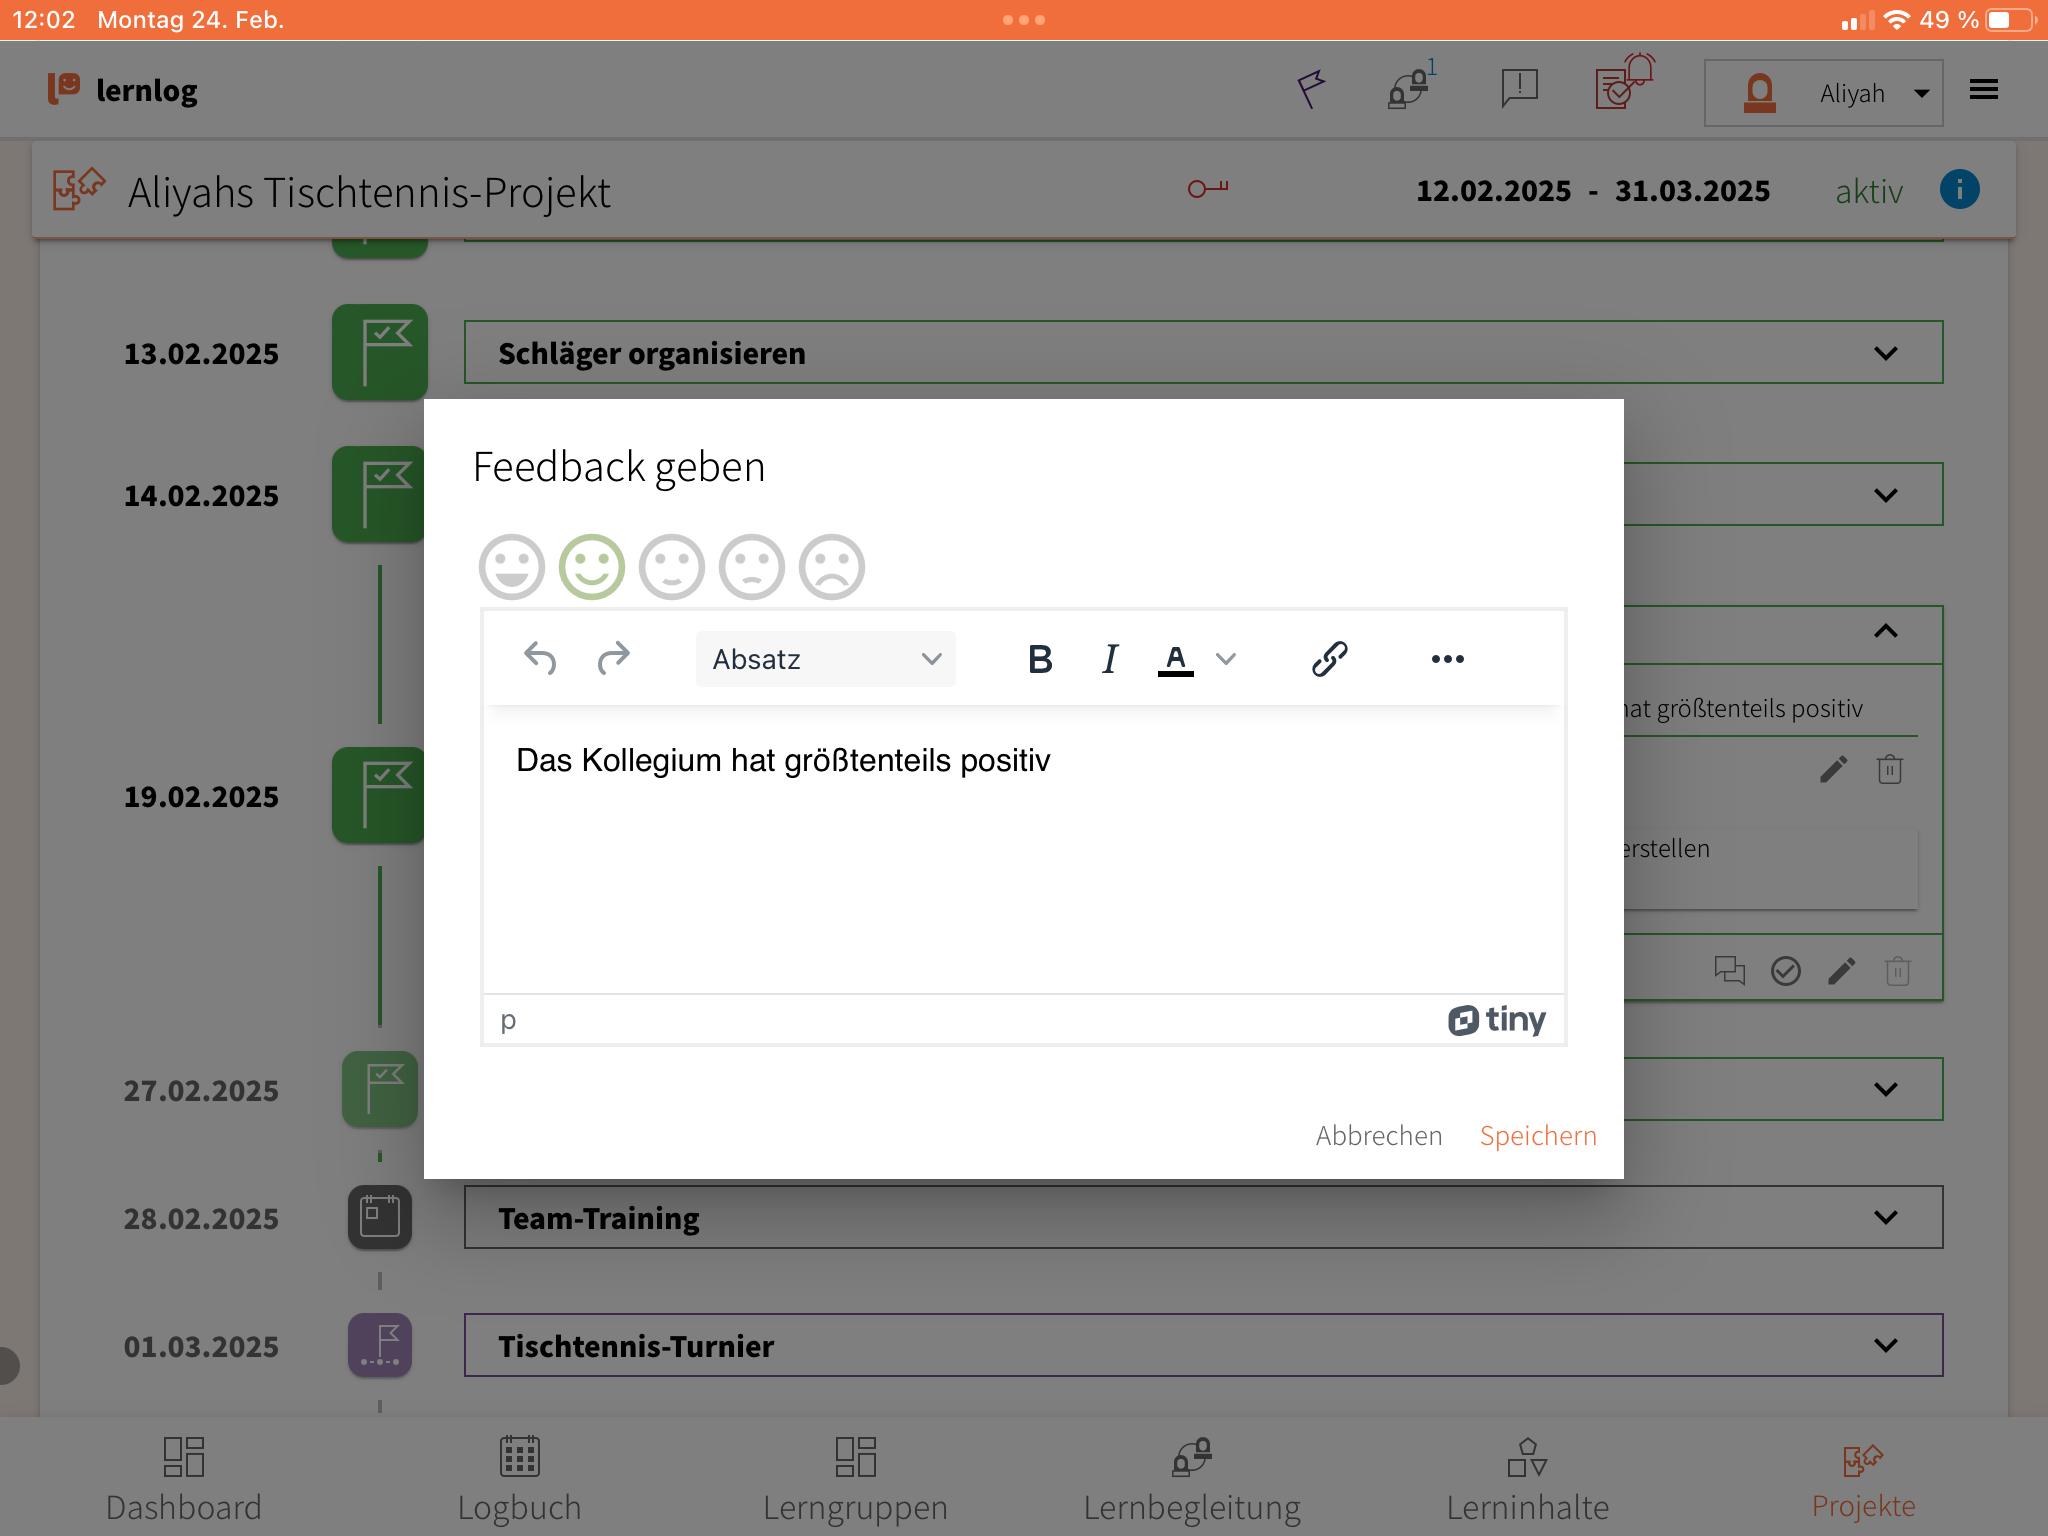Expand the 14.02.2025 entry chevron
2048x1536 pixels.
coord(1886,495)
